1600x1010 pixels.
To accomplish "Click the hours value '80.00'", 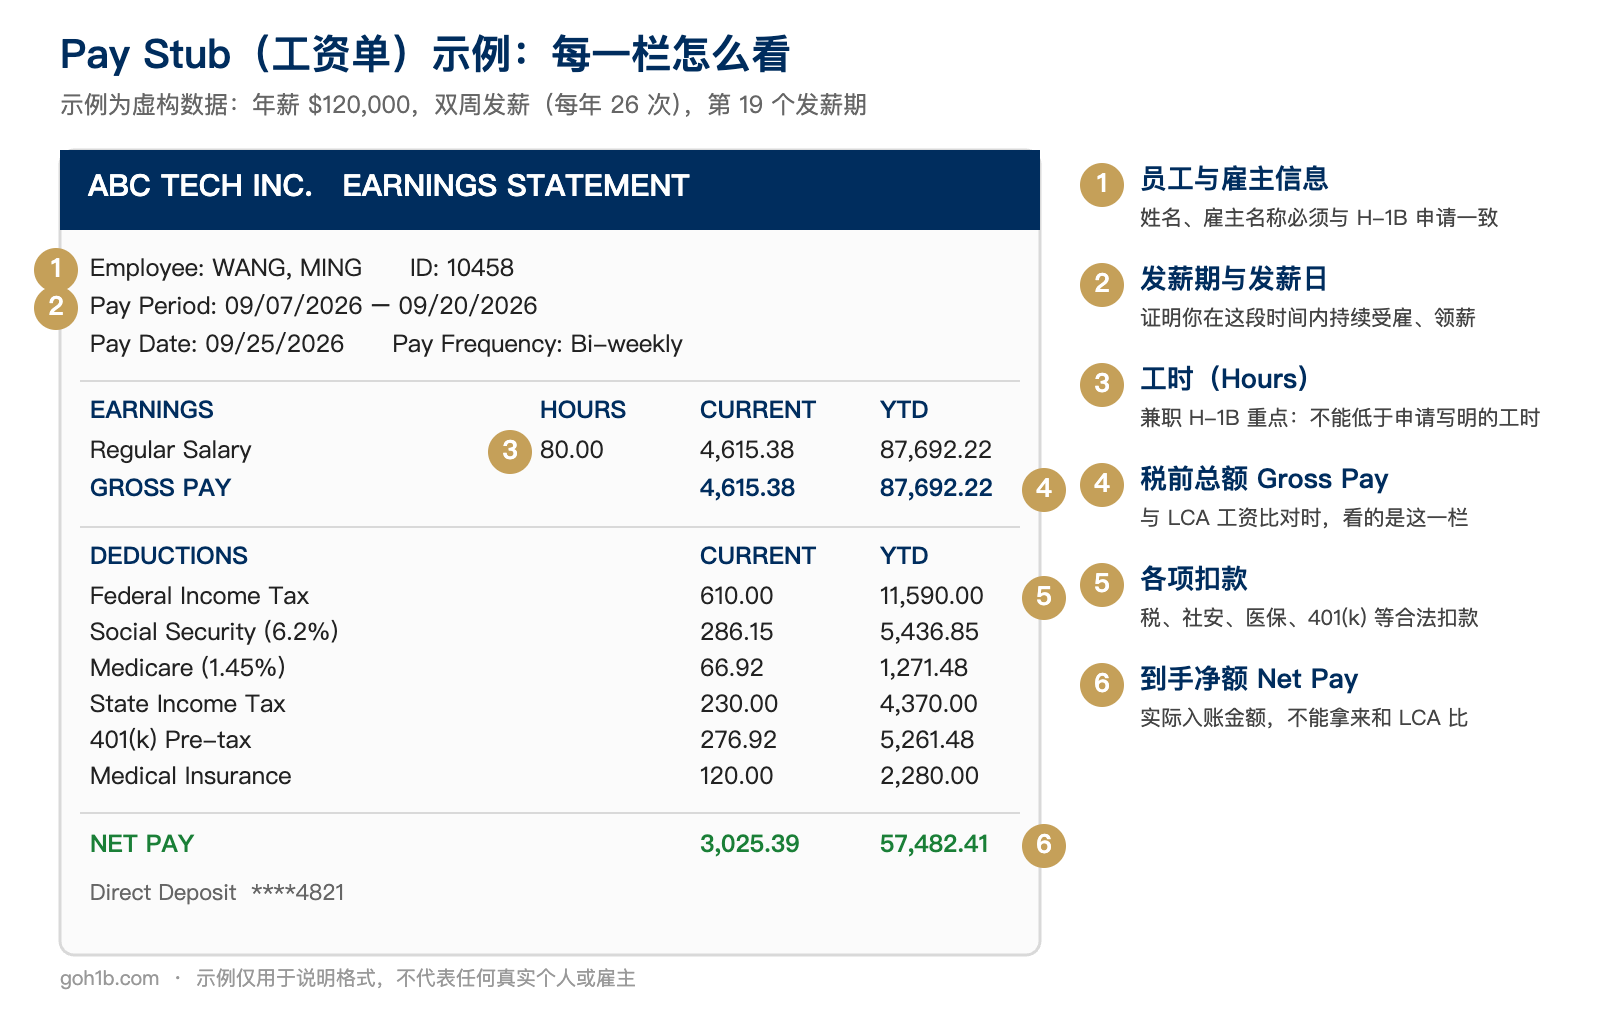I will (572, 450).
